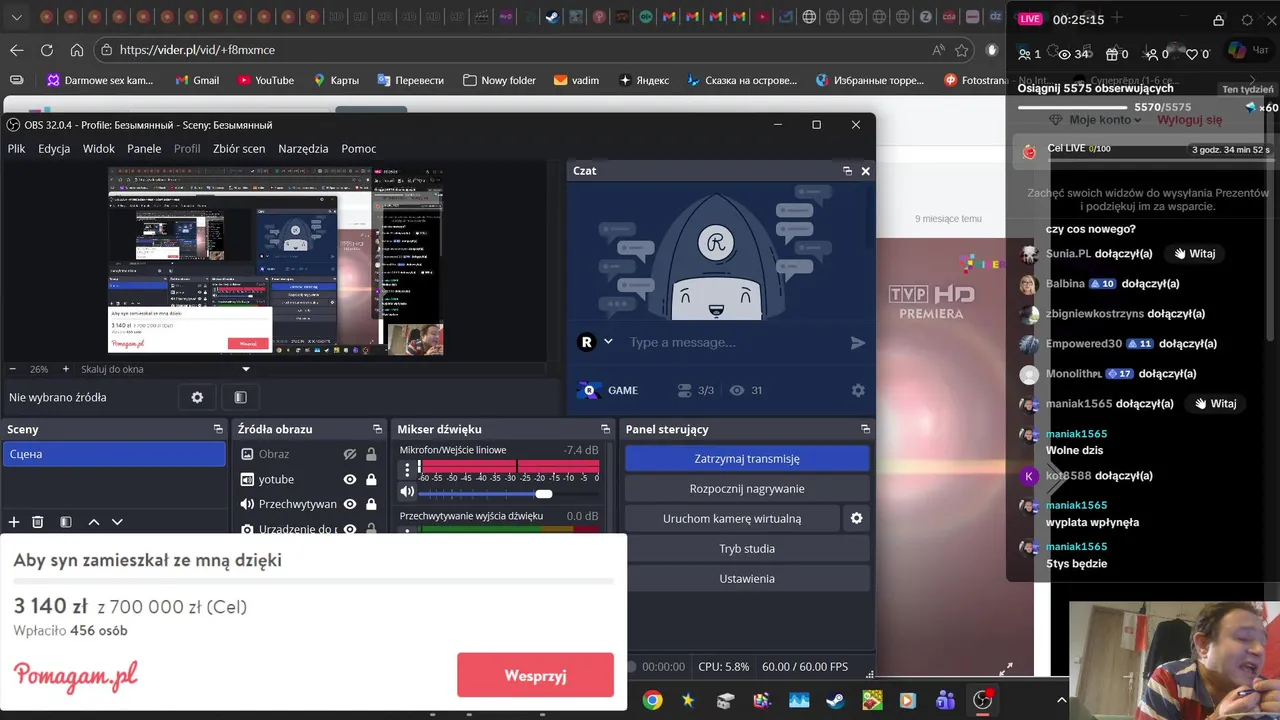Add a new scene with plus icon
This screenshot has height=720, width=1280.
tap(14, 522)
